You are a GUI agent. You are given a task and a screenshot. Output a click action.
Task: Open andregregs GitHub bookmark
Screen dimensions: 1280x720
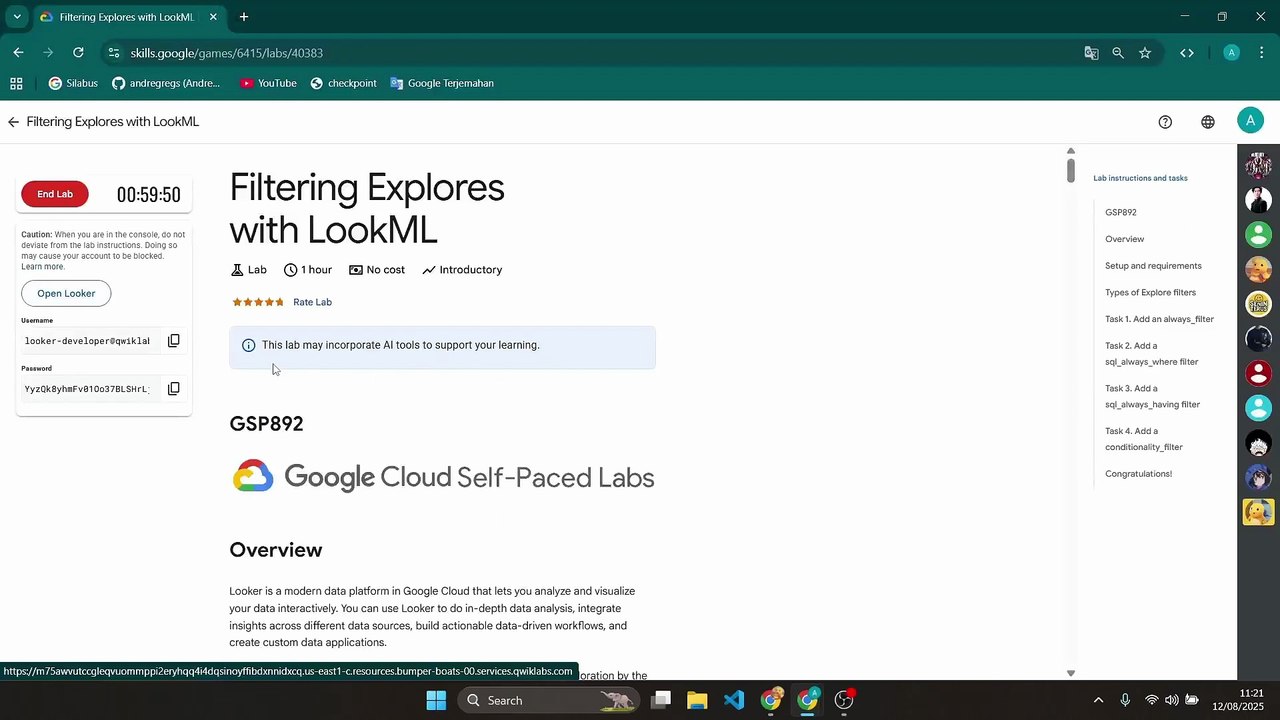pos(166,83)
